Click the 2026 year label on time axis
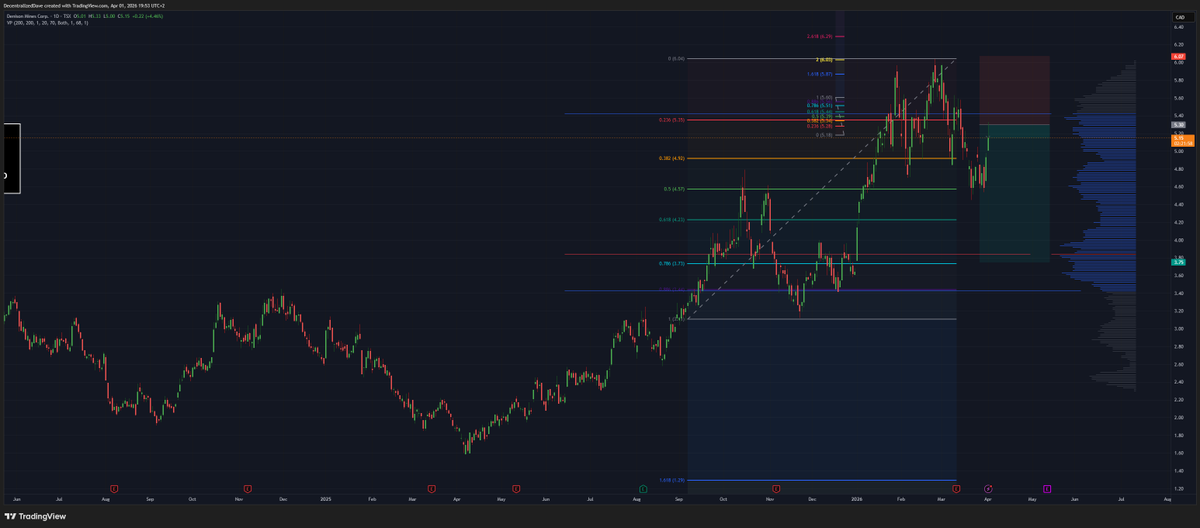 pos(857,497)
